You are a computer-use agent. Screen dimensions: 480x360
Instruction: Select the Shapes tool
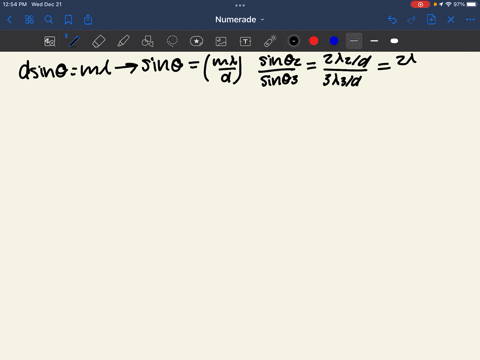point(148,41)
